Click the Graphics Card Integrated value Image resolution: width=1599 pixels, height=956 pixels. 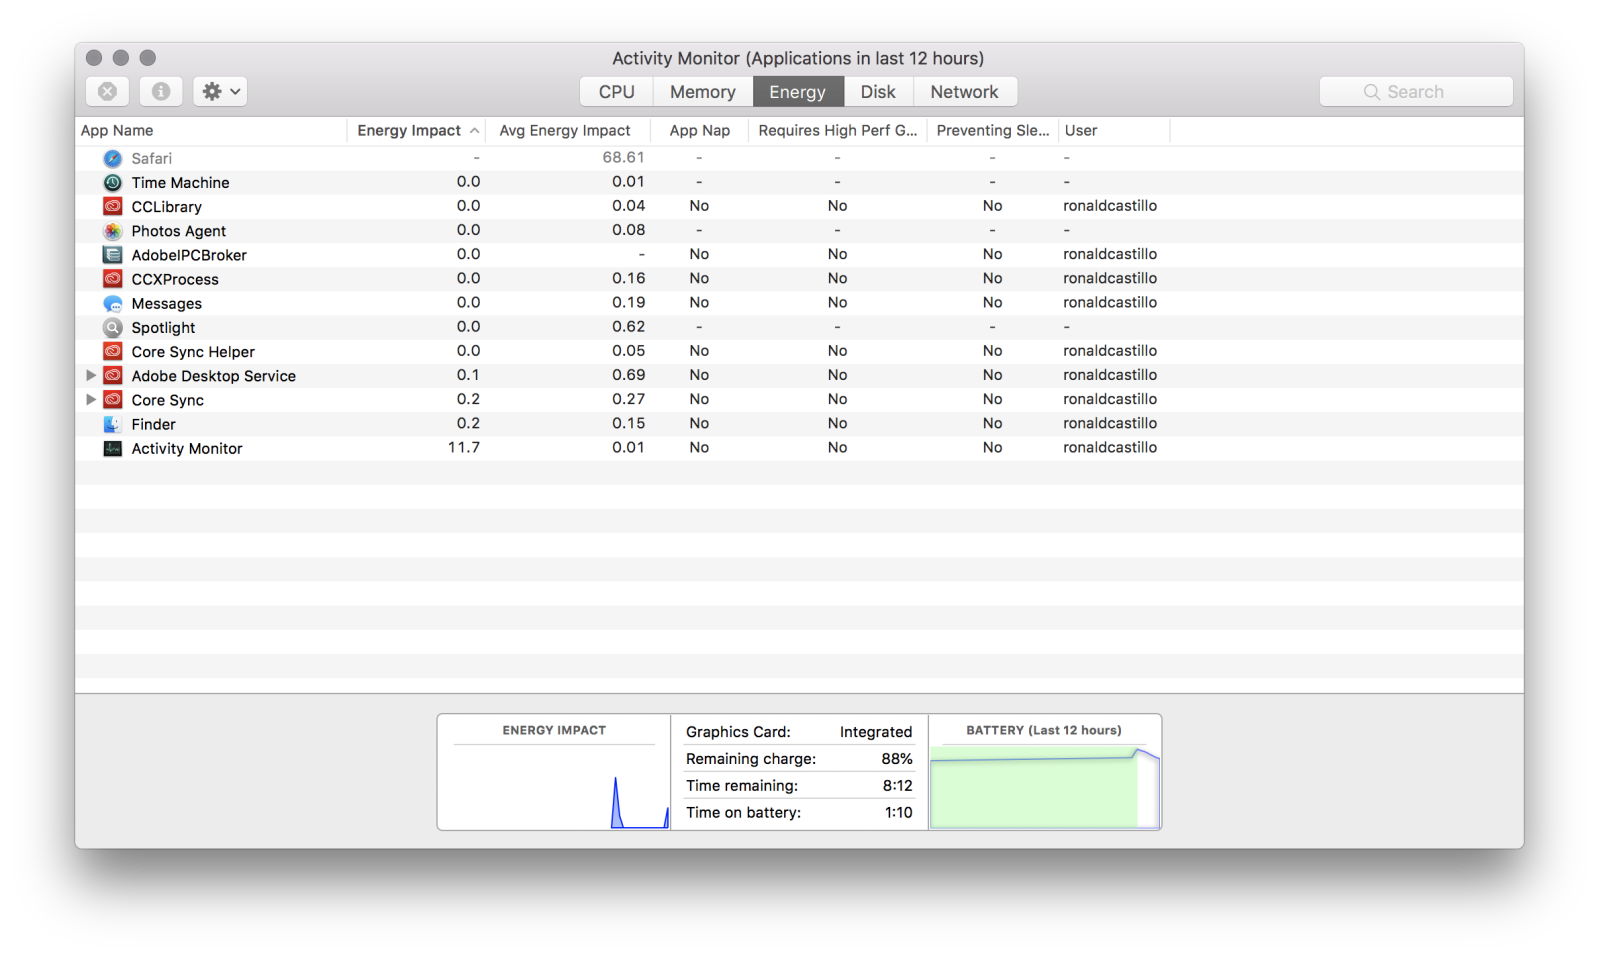click(x=876, y=732)
